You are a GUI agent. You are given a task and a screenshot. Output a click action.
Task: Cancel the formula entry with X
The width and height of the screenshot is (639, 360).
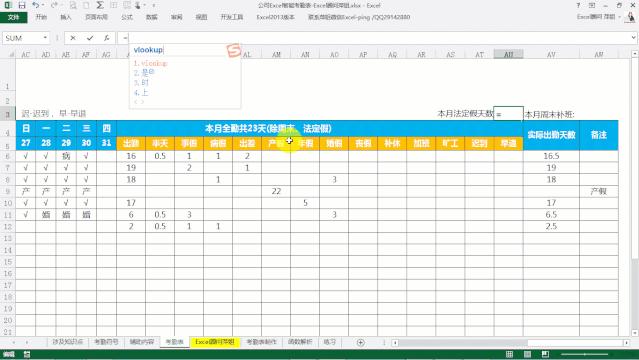click(x=73, y=38)
